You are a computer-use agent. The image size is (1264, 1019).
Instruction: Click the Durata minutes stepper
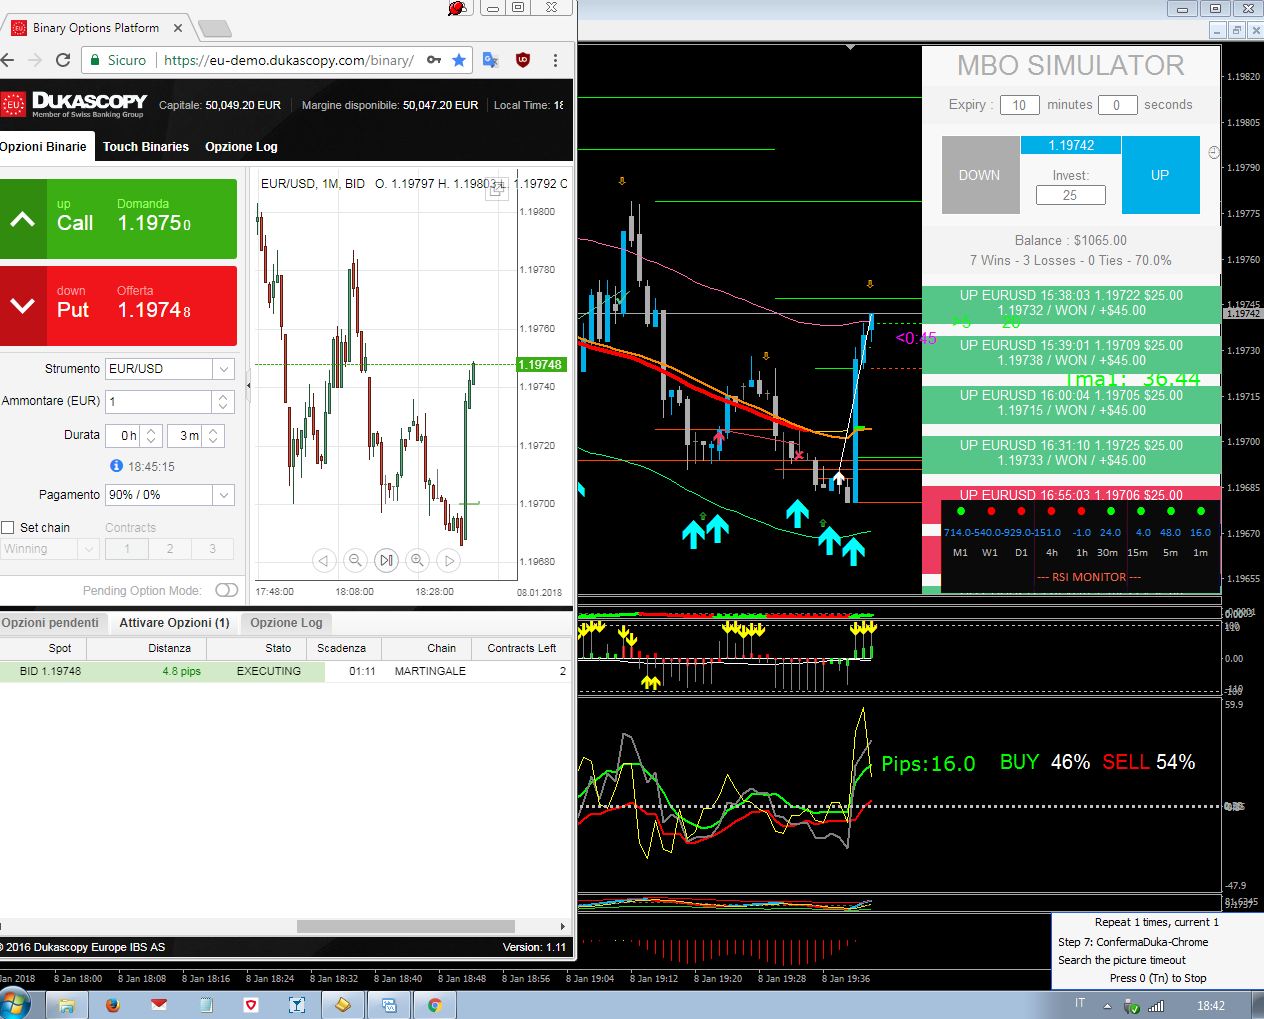[x=212, y=435]
